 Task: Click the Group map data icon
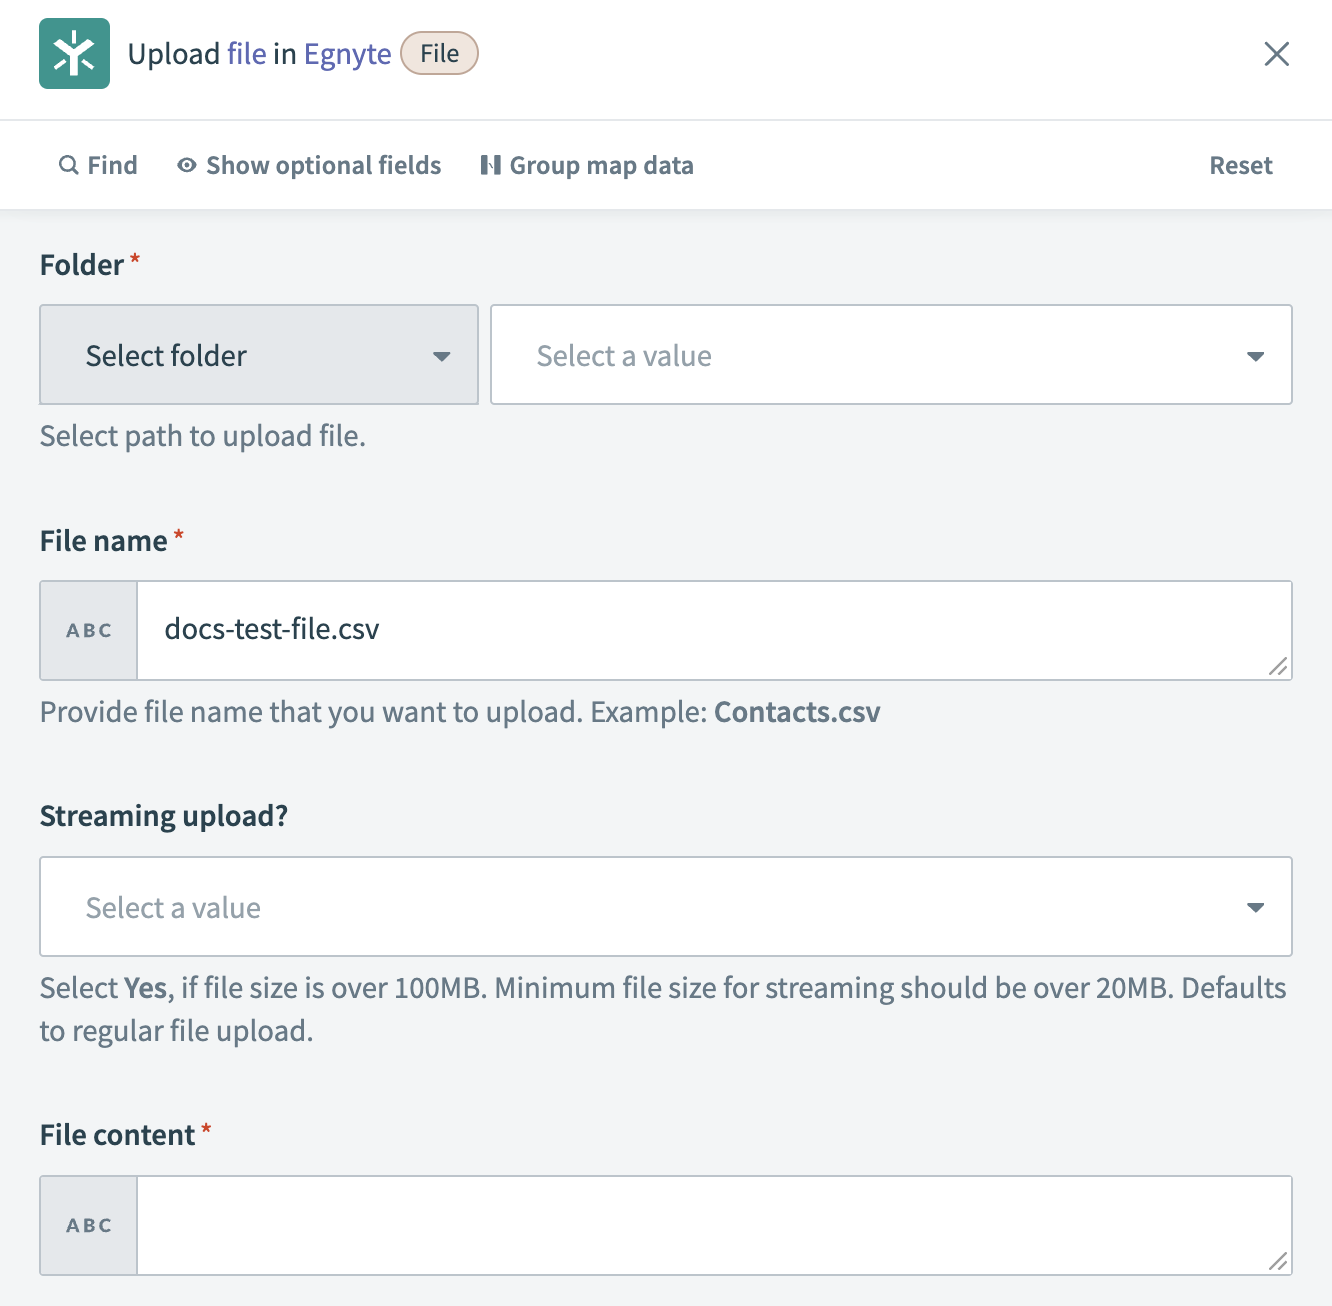(x=491, y=165)
